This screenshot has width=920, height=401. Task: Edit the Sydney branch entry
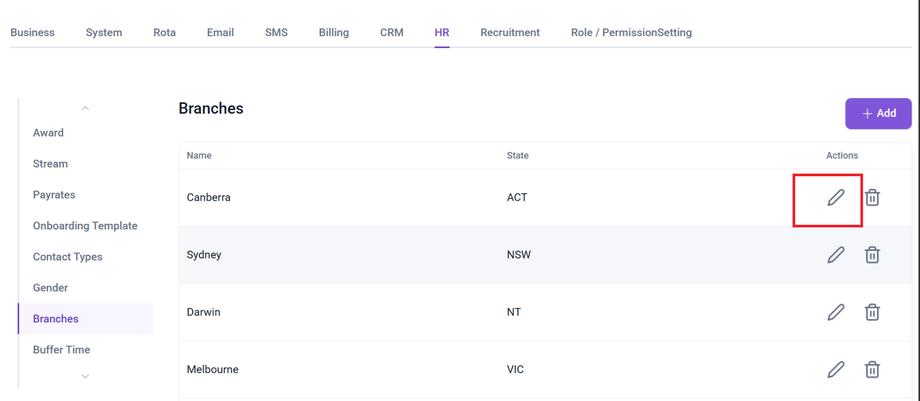(836, 255)
